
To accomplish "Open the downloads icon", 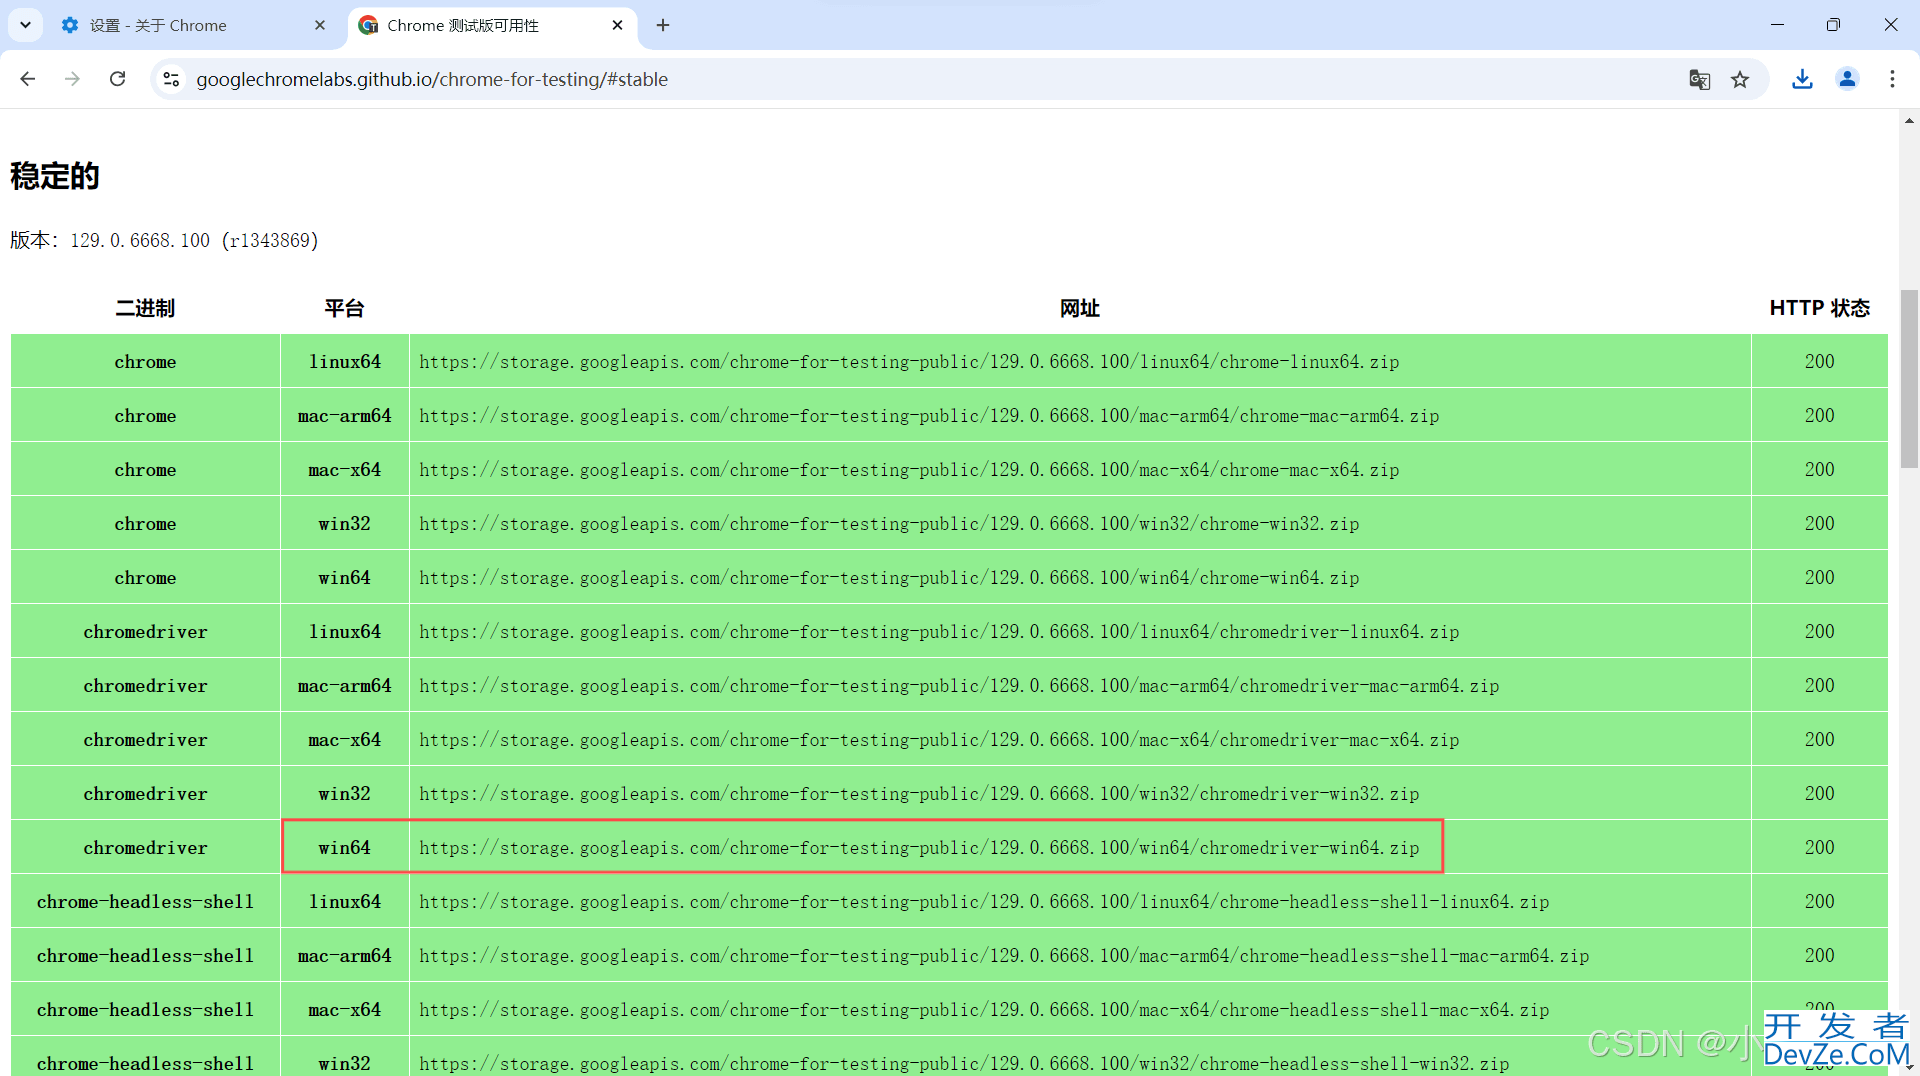I will click(1802, 79).
